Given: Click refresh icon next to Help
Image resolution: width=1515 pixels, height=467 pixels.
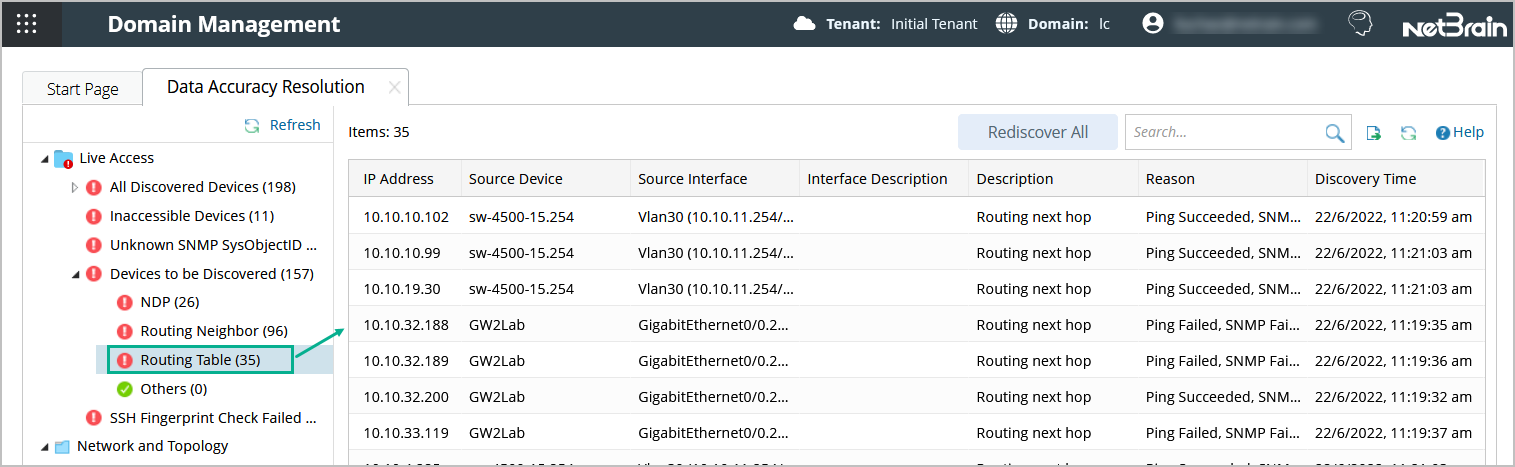Looking at the screenshot, I should point(1408,132).
